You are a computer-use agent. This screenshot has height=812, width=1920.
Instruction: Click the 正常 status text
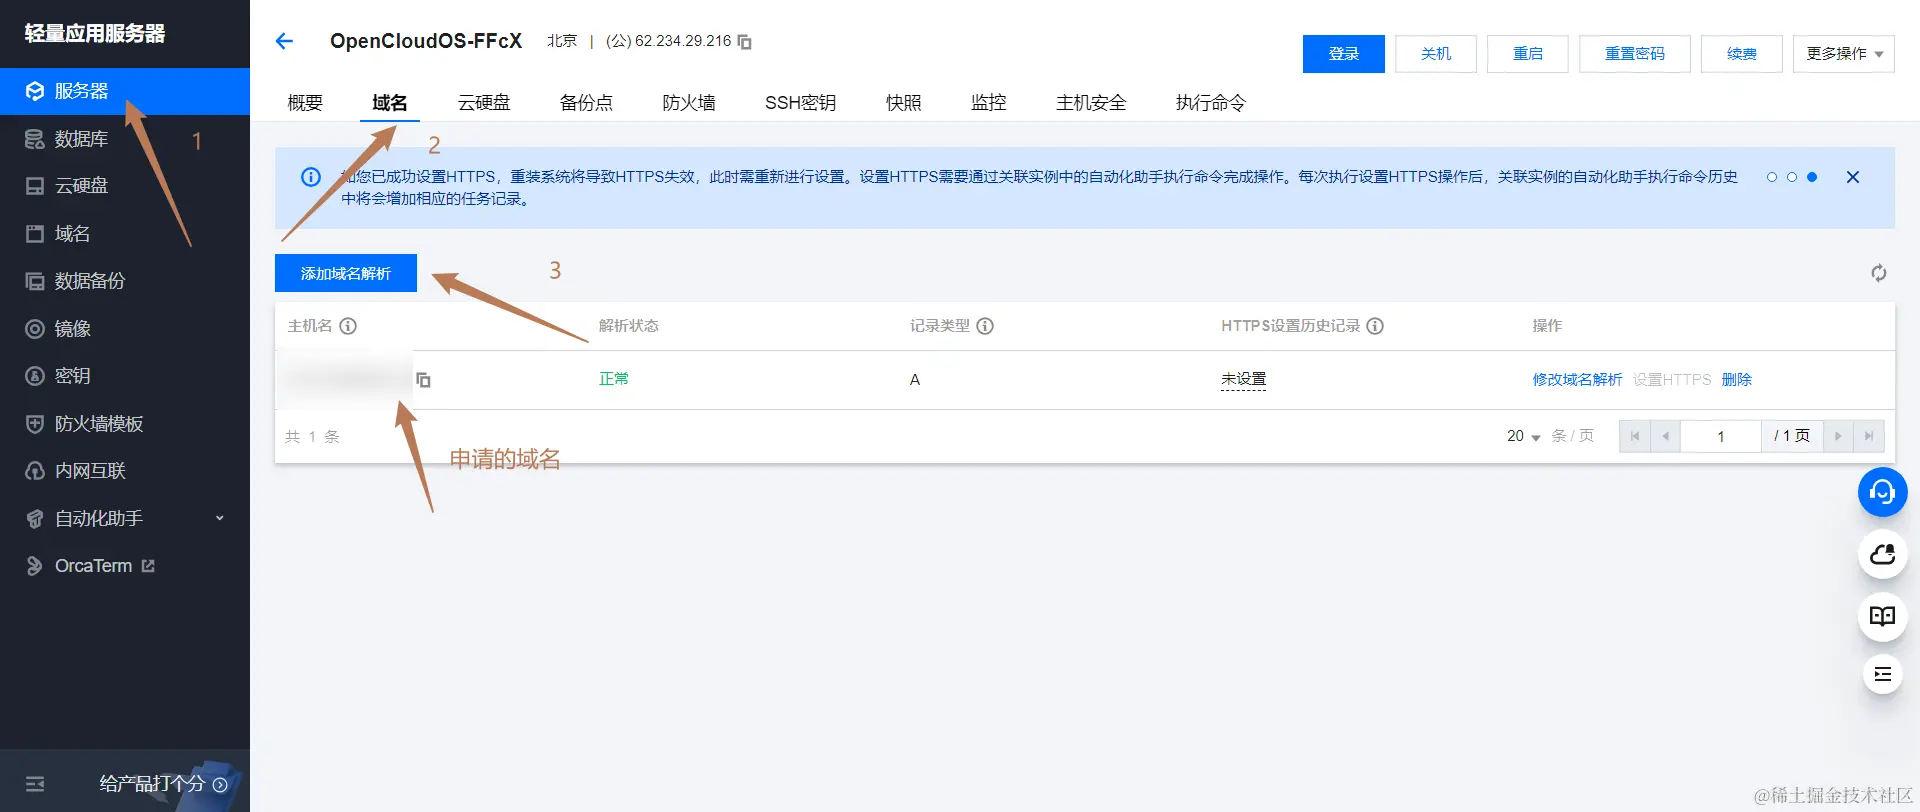tap(614, 379)
